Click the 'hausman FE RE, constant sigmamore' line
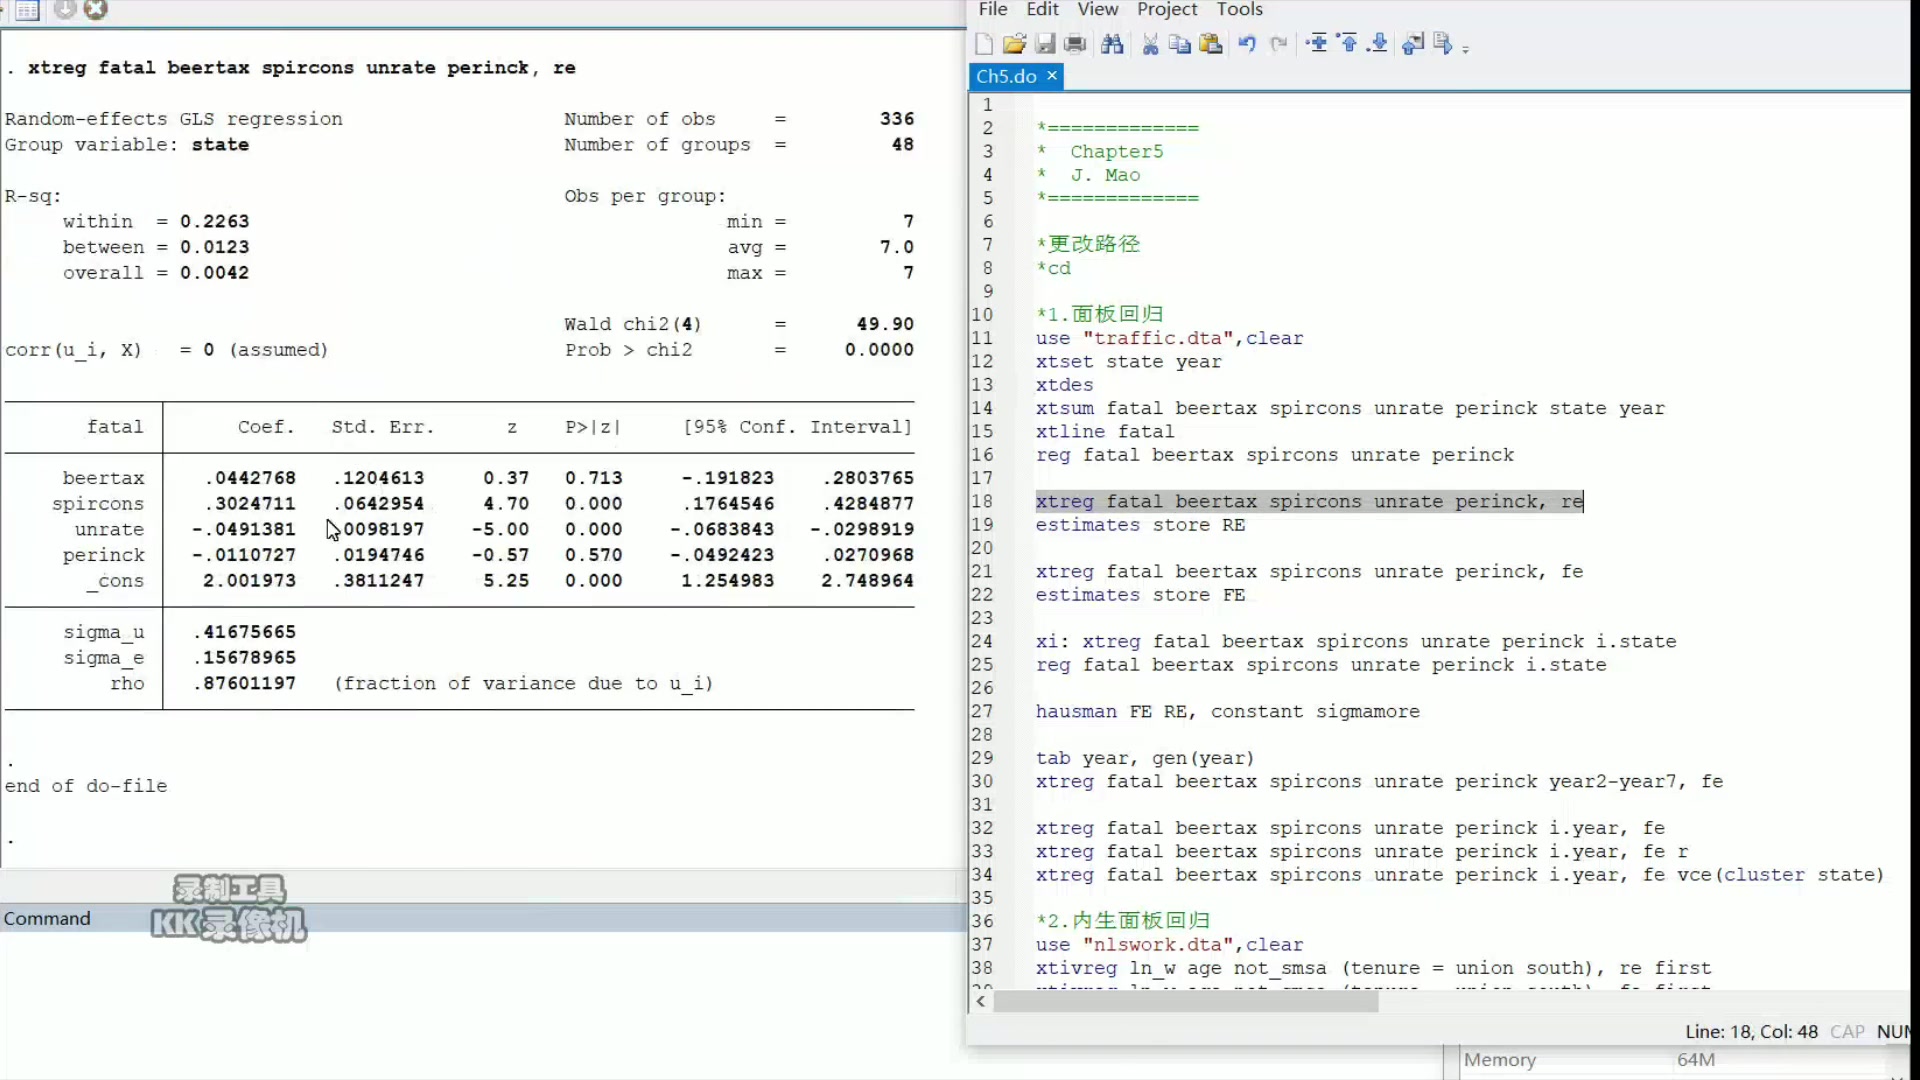This screenshot has height=1080, width=1920. click(1227, 711)
